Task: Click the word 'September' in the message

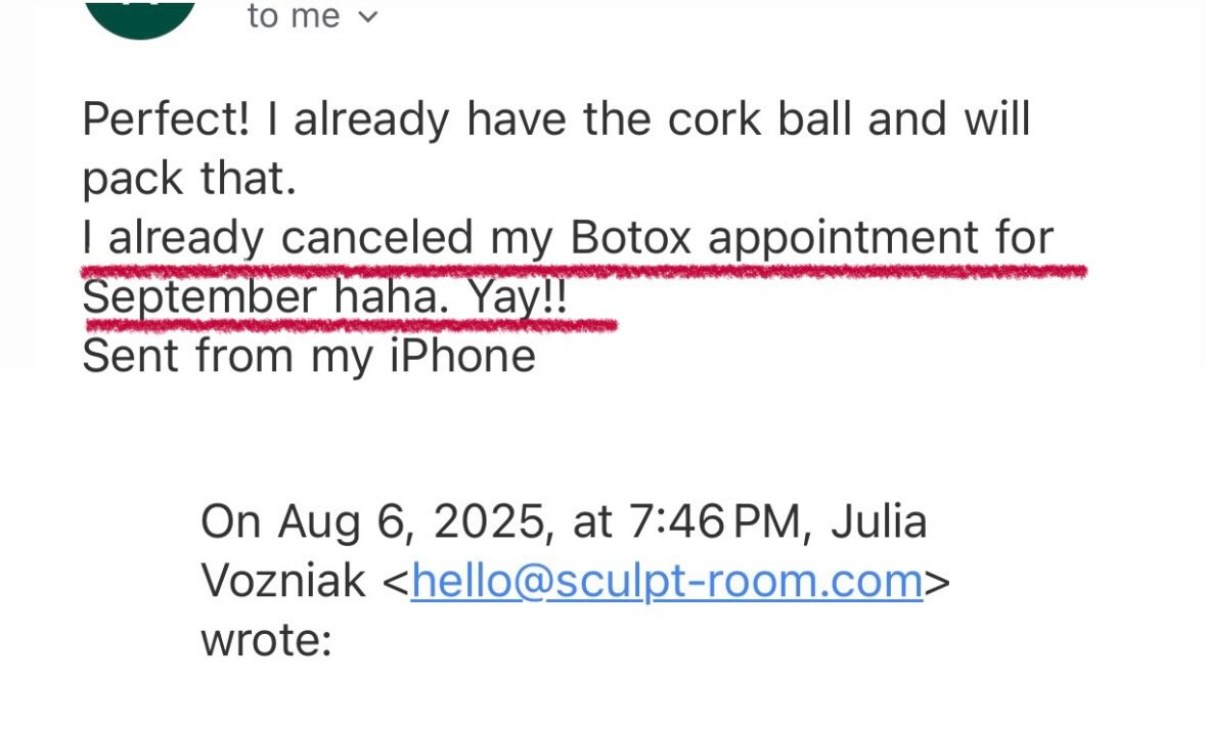Action: pyautogui.click(x=196, y=297)
